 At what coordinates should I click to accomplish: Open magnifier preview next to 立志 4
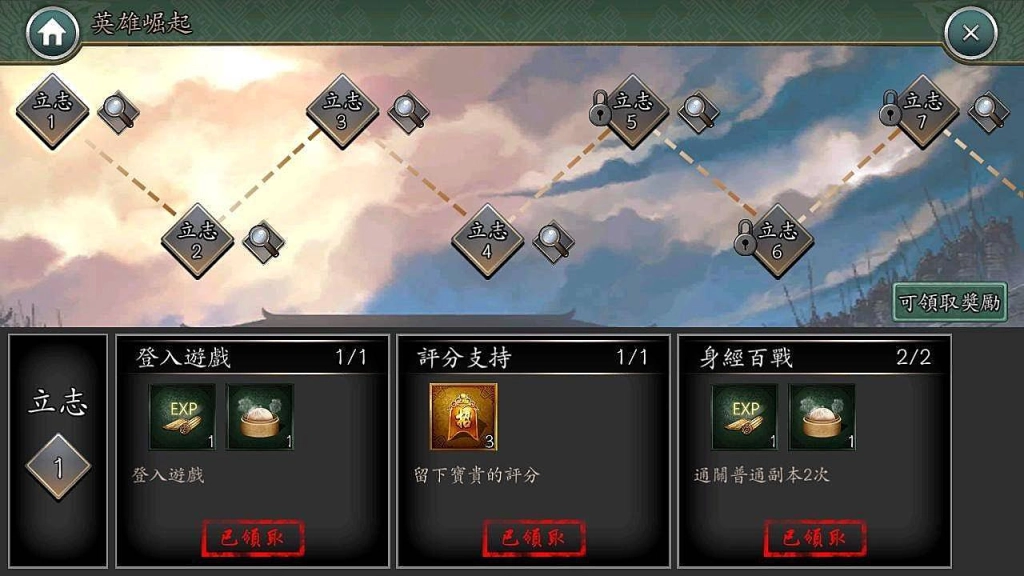(553, 242)
